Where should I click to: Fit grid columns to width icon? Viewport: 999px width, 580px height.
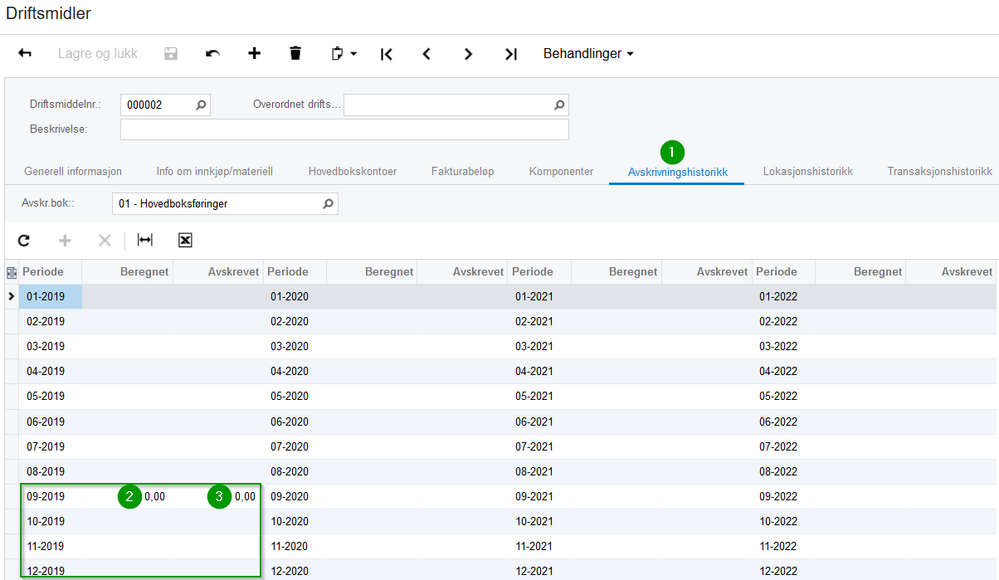coord(145,240)
